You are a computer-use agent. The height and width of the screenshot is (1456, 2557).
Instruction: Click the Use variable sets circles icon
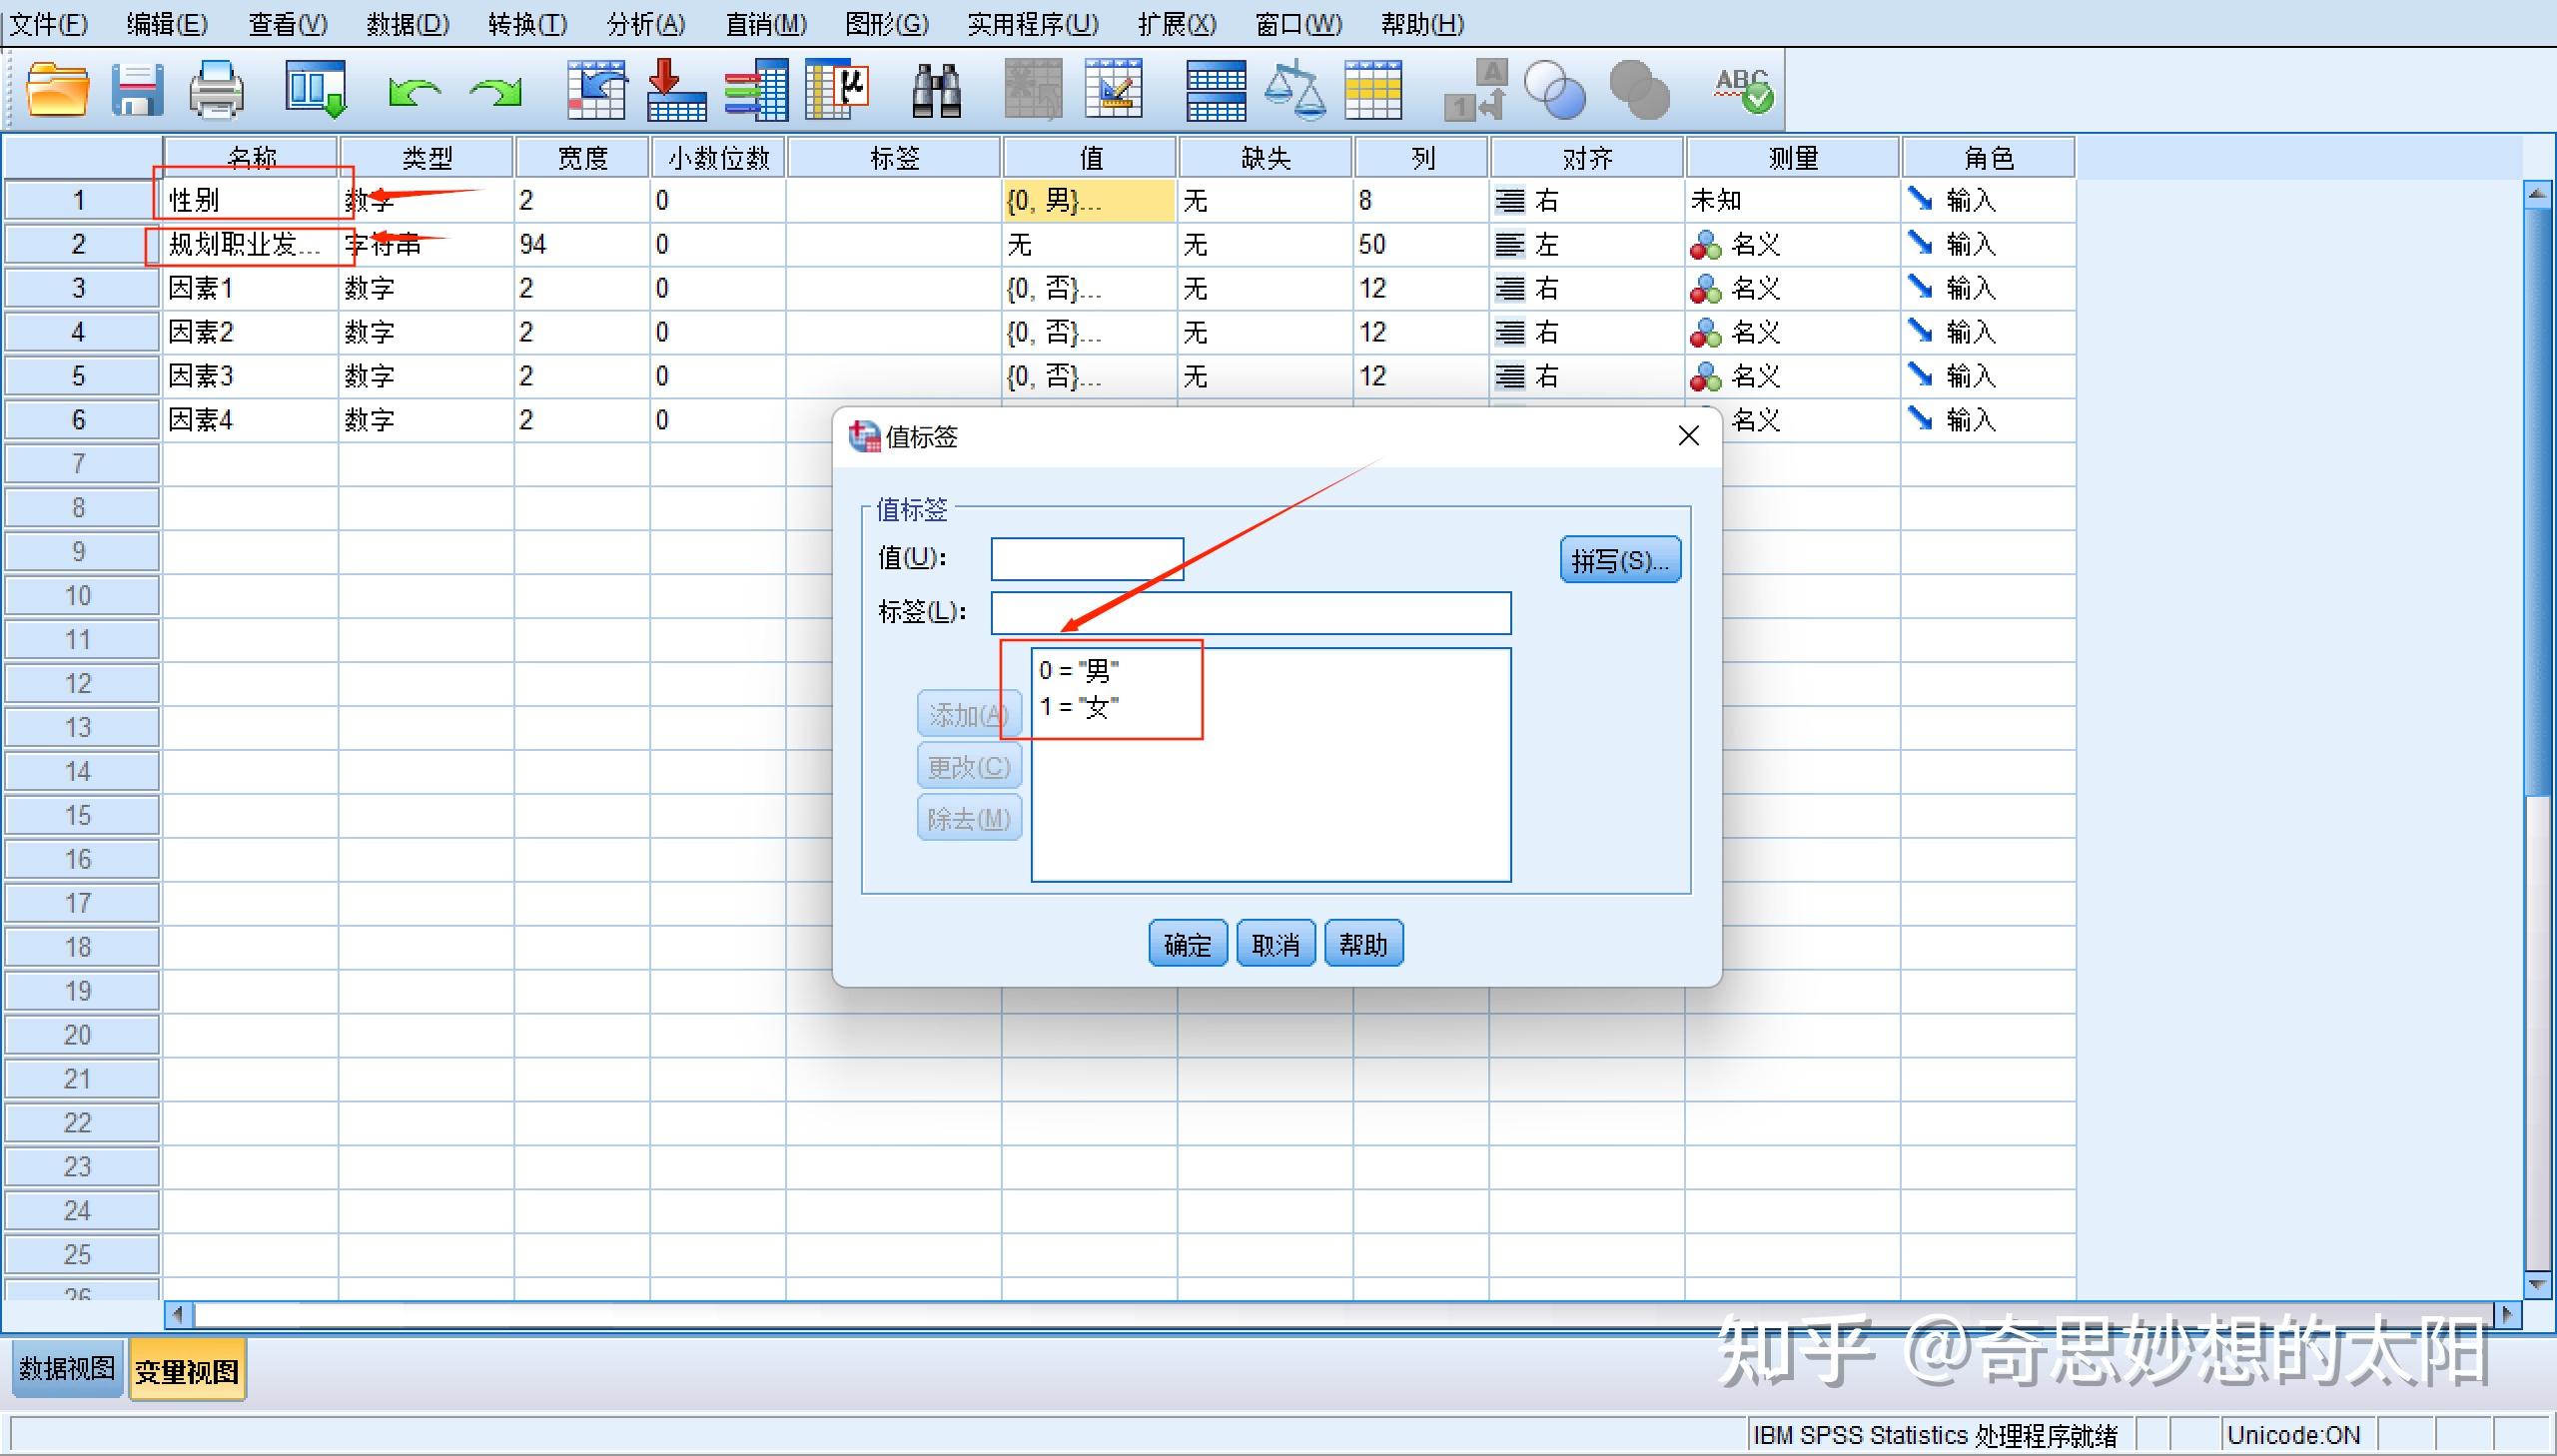click(1555, 90)
